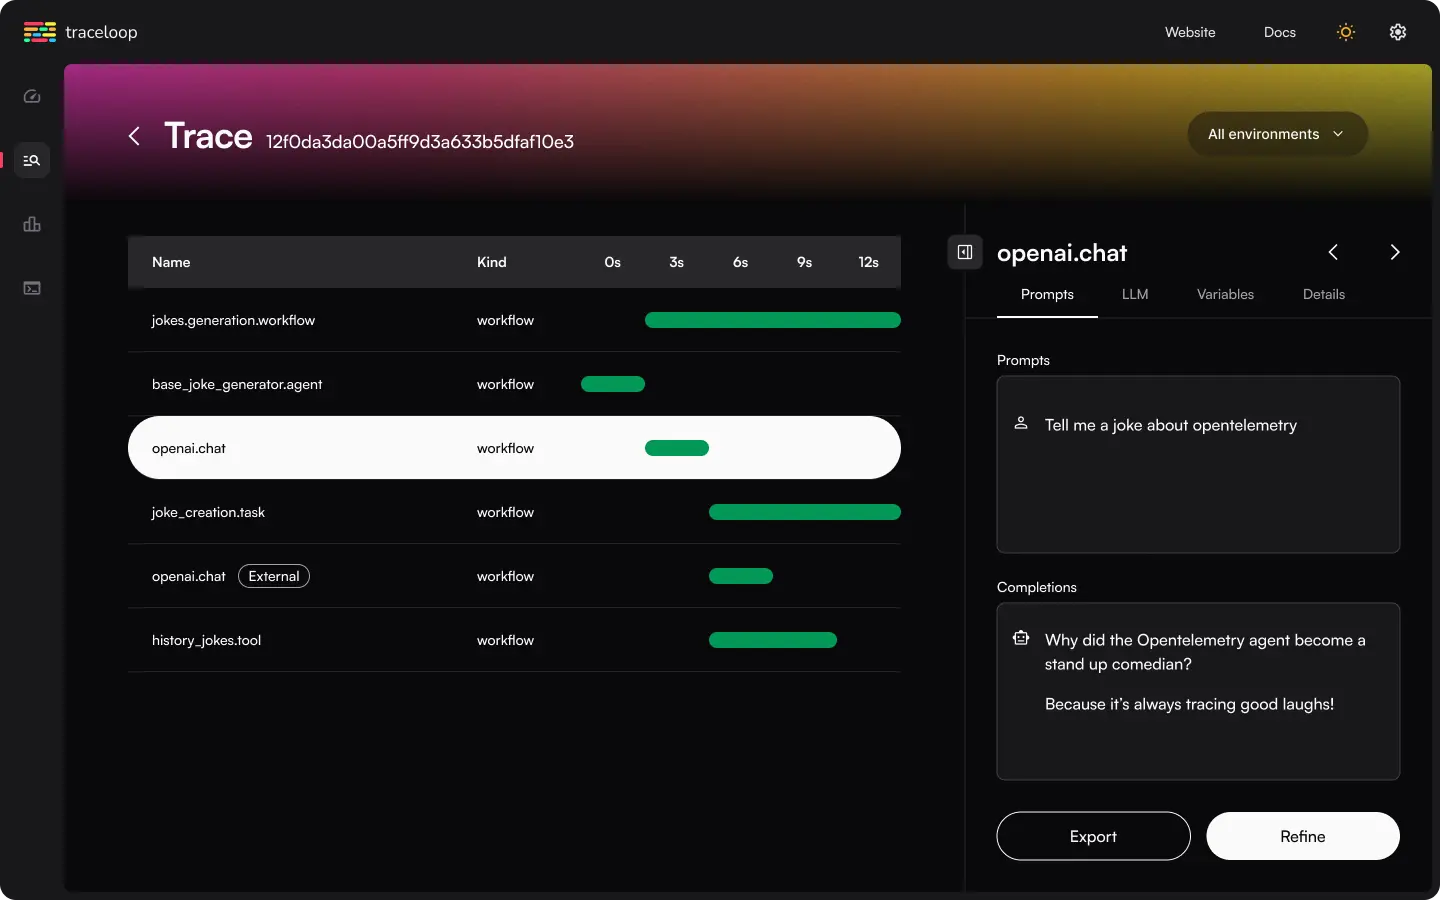Switch to the LLM tab
Screen dimensions: 1440x900
pos(1135,294)
